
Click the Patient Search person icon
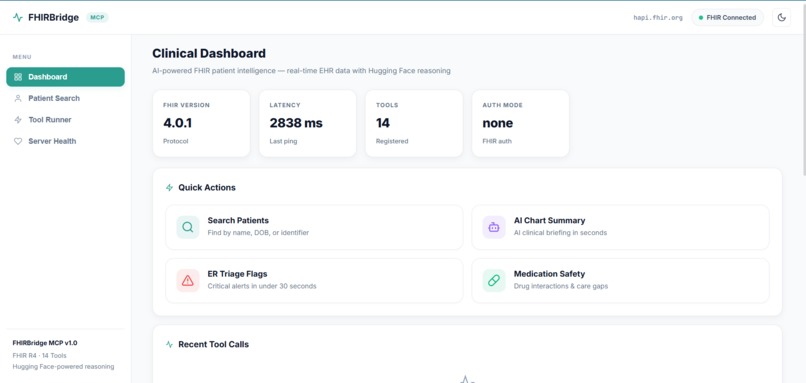coord(18,98)
